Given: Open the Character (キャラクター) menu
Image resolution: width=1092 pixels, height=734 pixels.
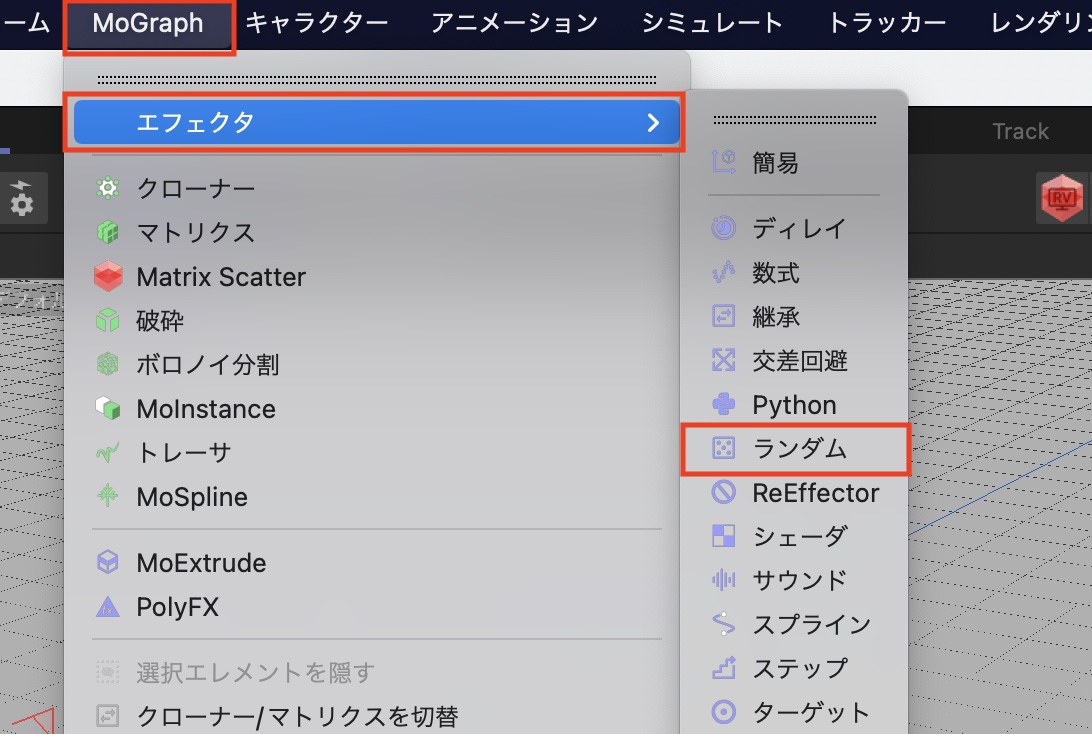Looking at the screenshot, I should tap(316, 23).
